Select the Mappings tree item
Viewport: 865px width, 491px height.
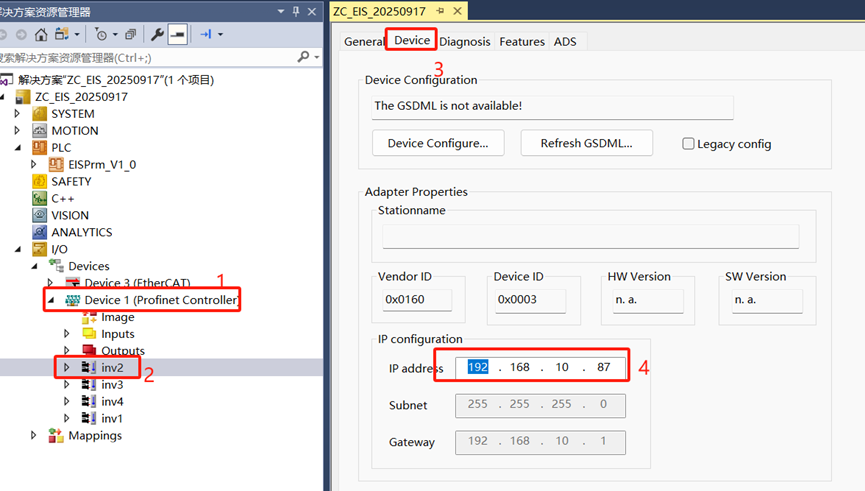[x=95, y=436]
